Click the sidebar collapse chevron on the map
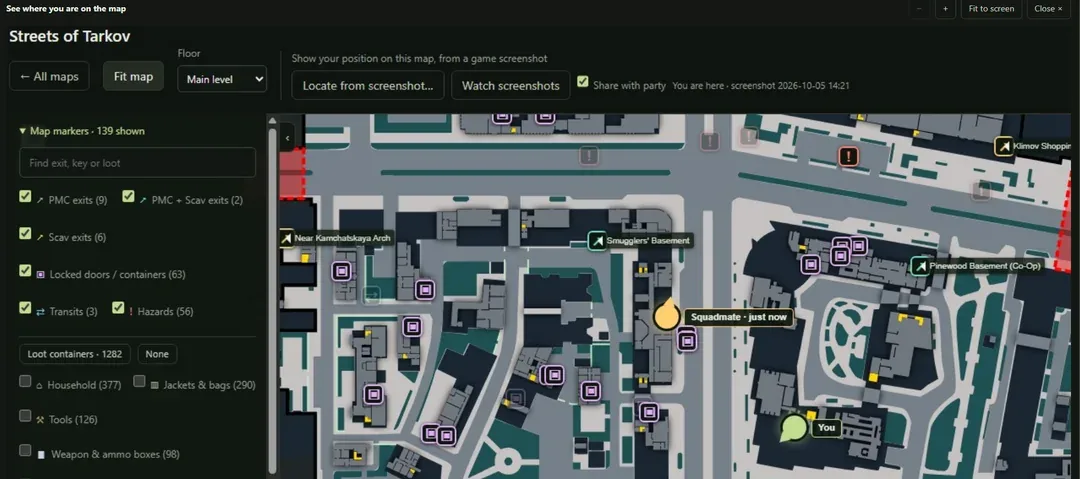The height and width of the screenshot is (479, 1080). click(x=287, y=137)
